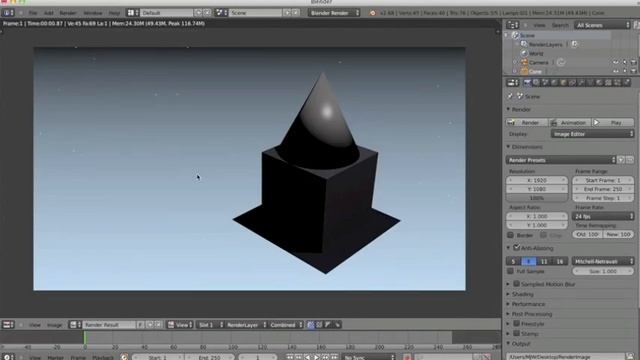Select the World item in the outliner
640x360 pixels.
point(536,53)
